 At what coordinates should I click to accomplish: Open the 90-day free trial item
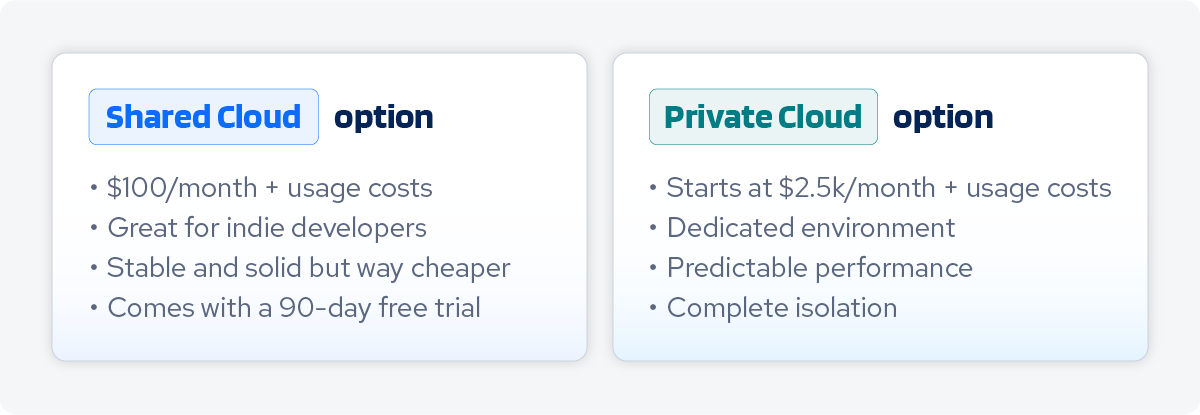coord(294,307)
